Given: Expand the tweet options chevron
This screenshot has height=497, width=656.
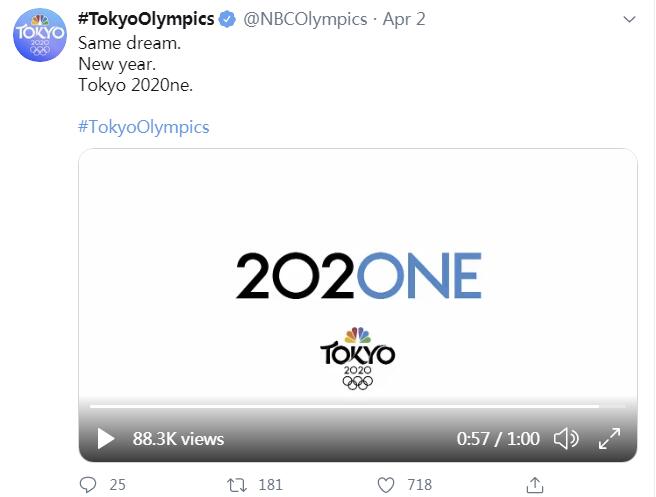Looking at the screenshot, I should (628, 20).
